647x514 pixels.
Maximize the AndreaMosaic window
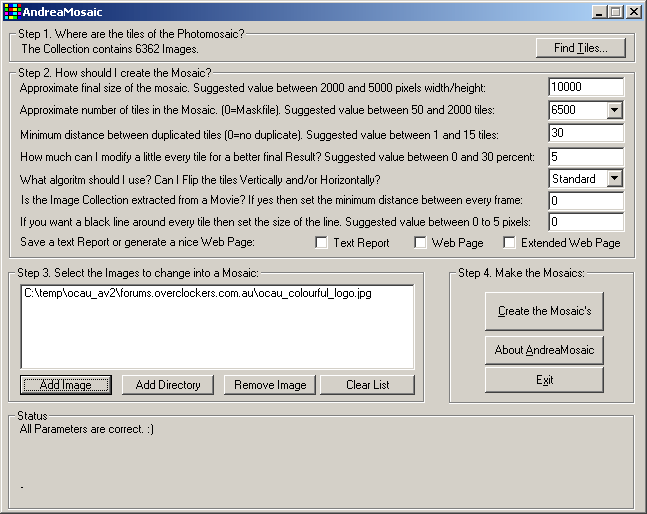pos(615,12)
